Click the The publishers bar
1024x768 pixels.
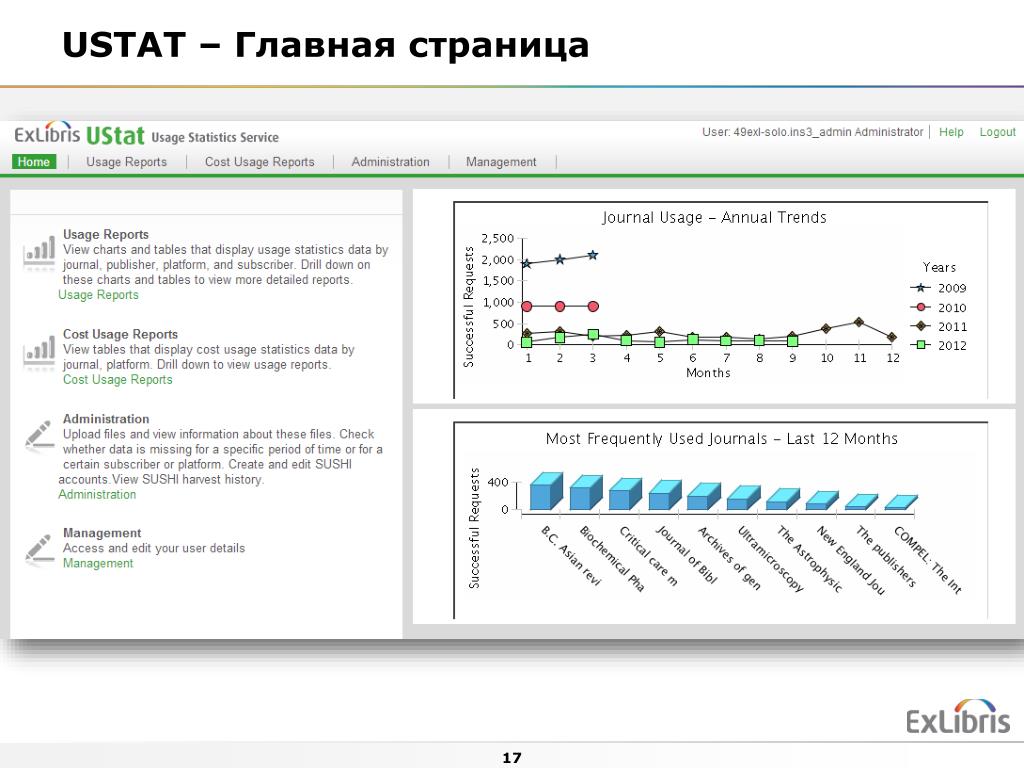(861, 502)
